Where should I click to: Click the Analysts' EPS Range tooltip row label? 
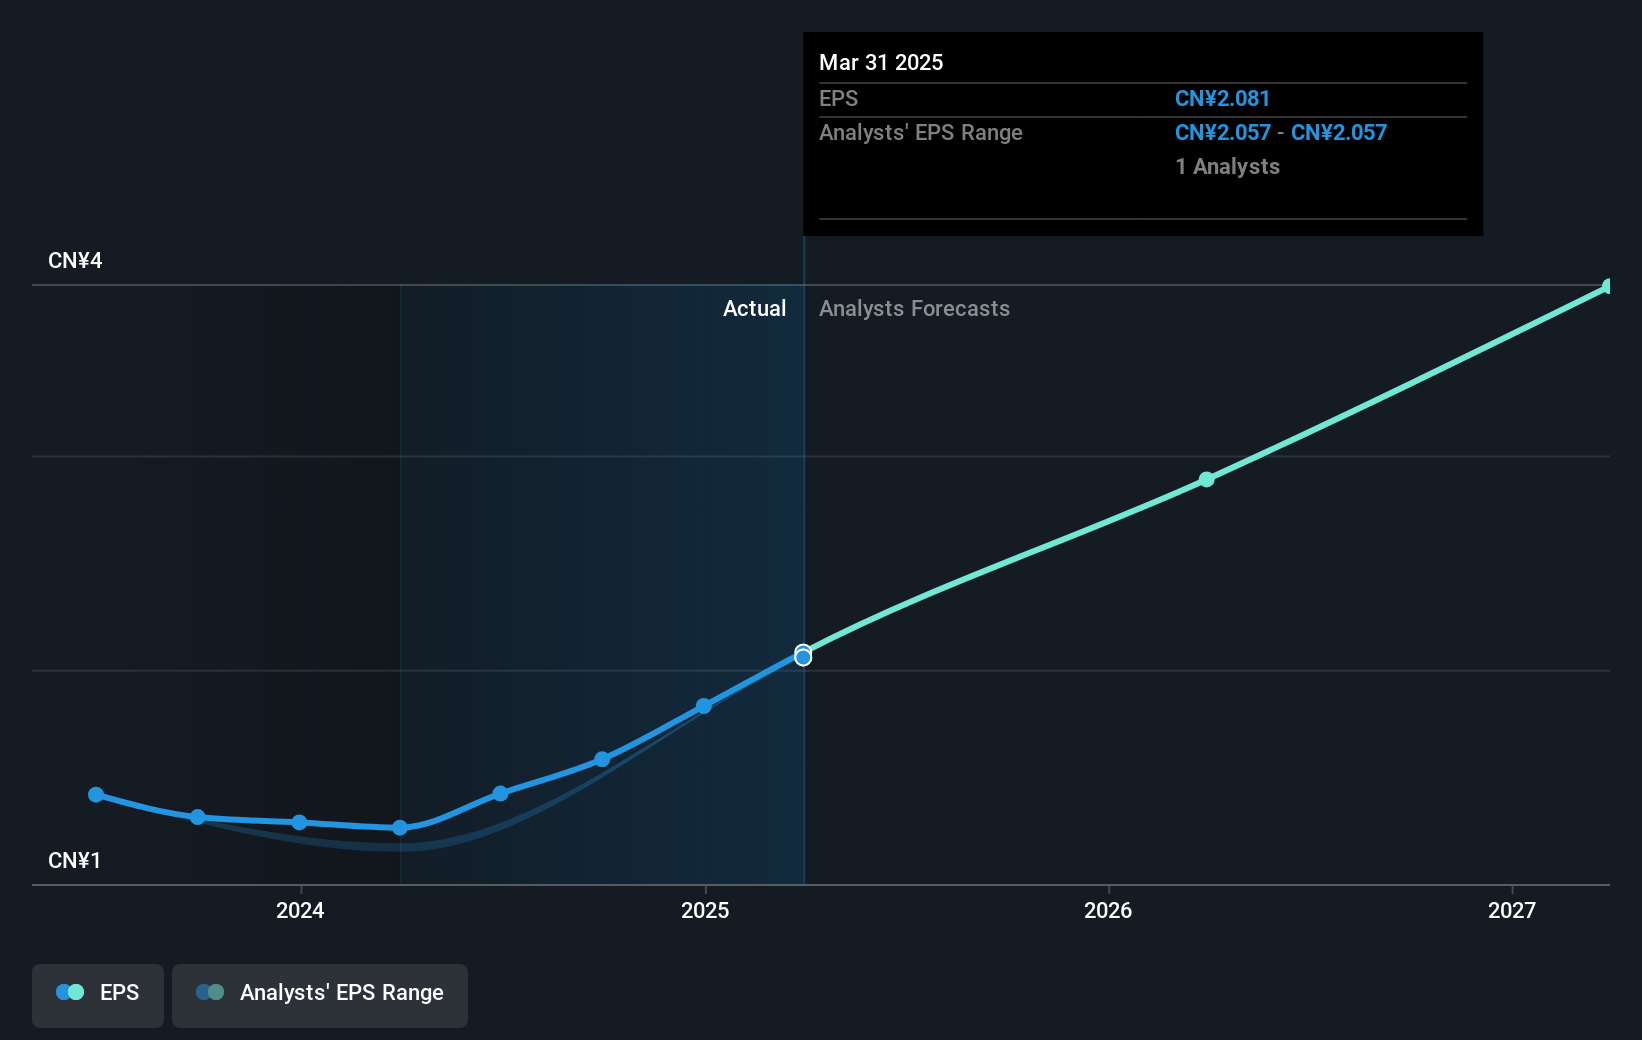tap(921, 133)
